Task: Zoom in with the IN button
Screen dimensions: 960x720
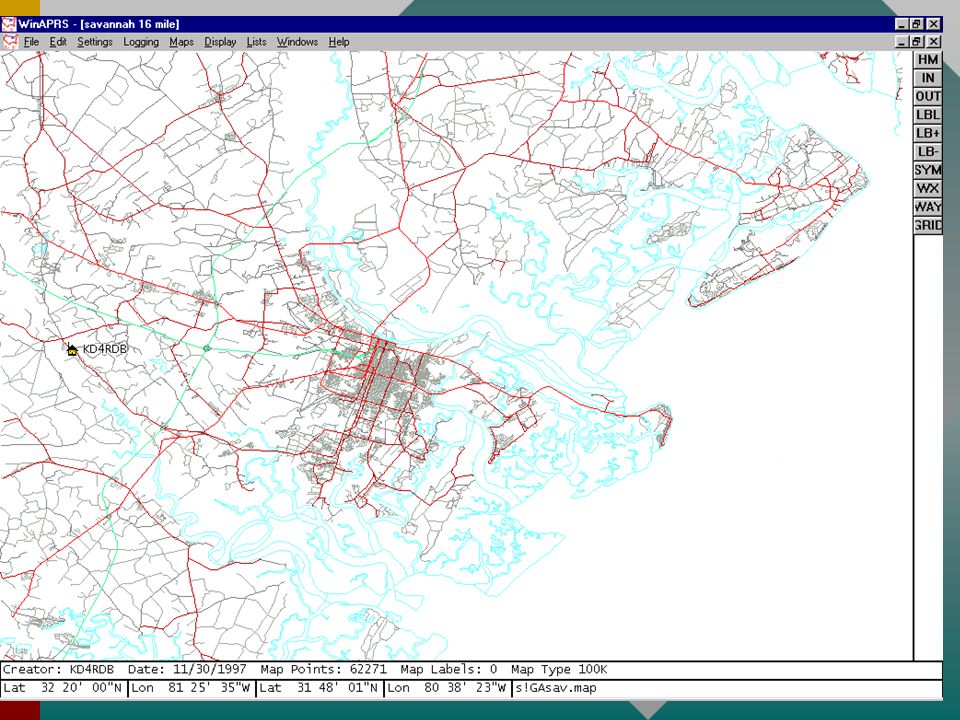Action: (x=928, y=78)
